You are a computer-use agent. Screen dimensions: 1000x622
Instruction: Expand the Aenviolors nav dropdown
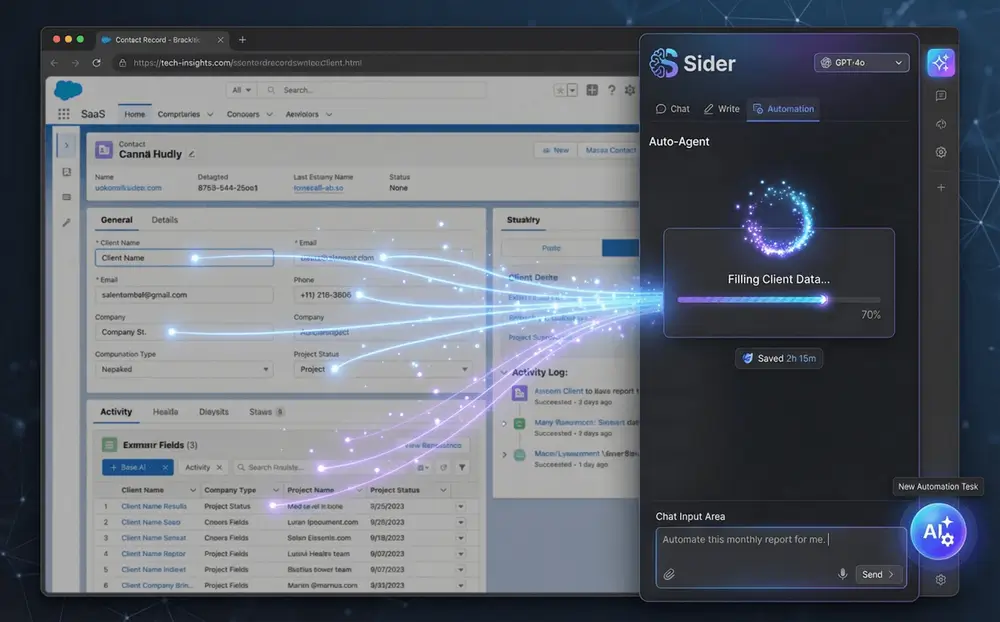[329, 115]
